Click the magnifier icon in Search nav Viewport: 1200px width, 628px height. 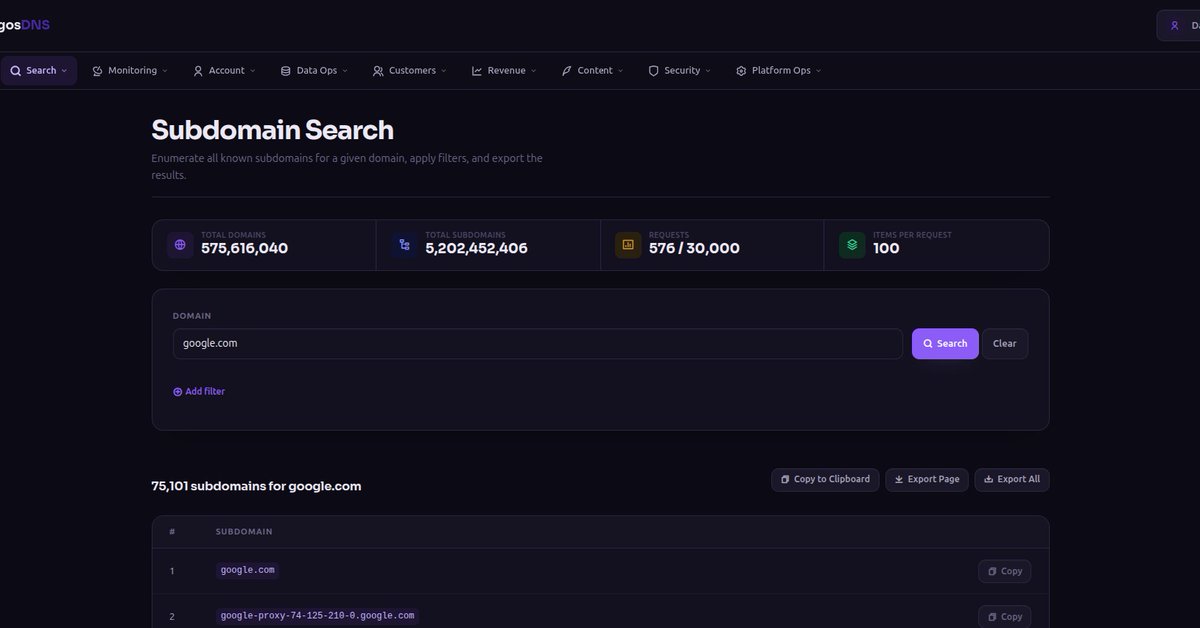pyautogui.click(x=15, y=71)
